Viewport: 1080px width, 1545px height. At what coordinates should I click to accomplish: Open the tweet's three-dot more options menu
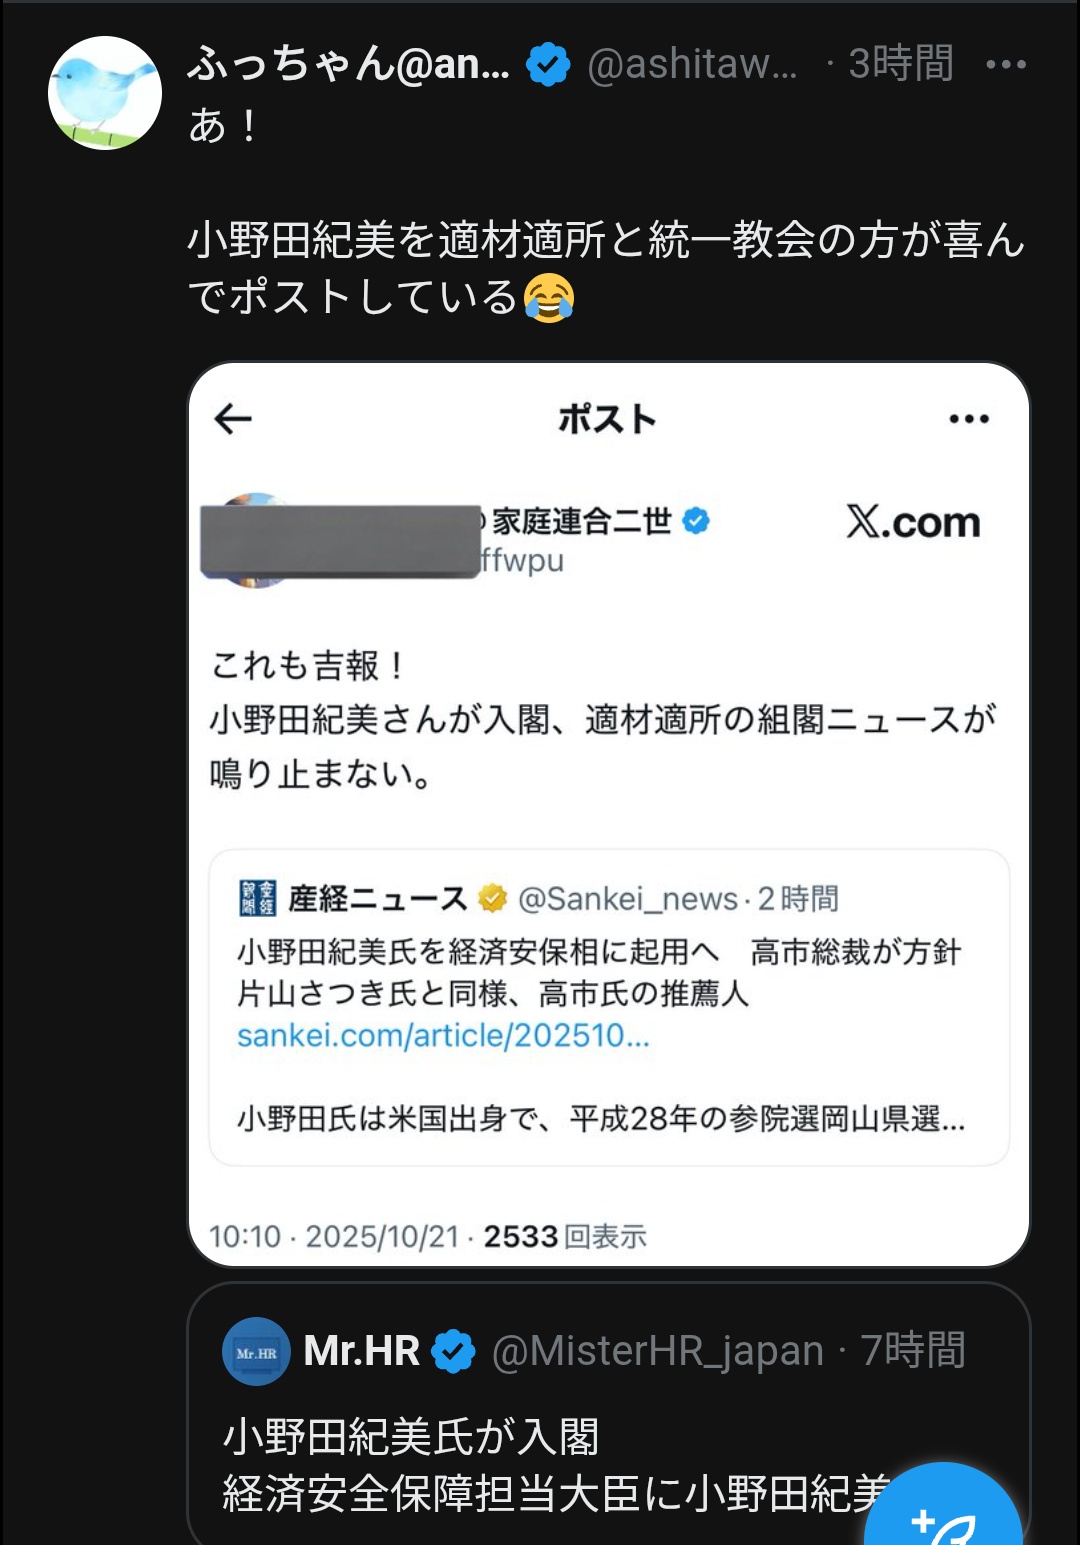point(1005,65)
